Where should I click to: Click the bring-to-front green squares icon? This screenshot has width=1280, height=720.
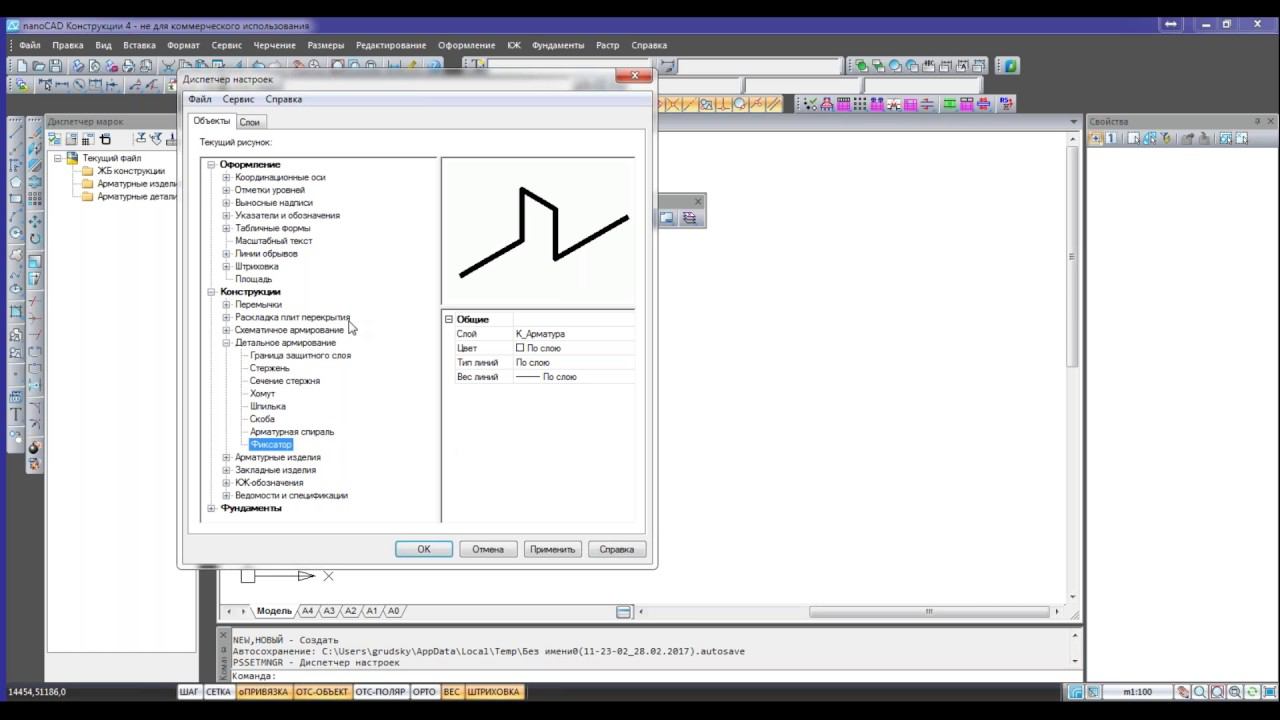click(860, 66)
